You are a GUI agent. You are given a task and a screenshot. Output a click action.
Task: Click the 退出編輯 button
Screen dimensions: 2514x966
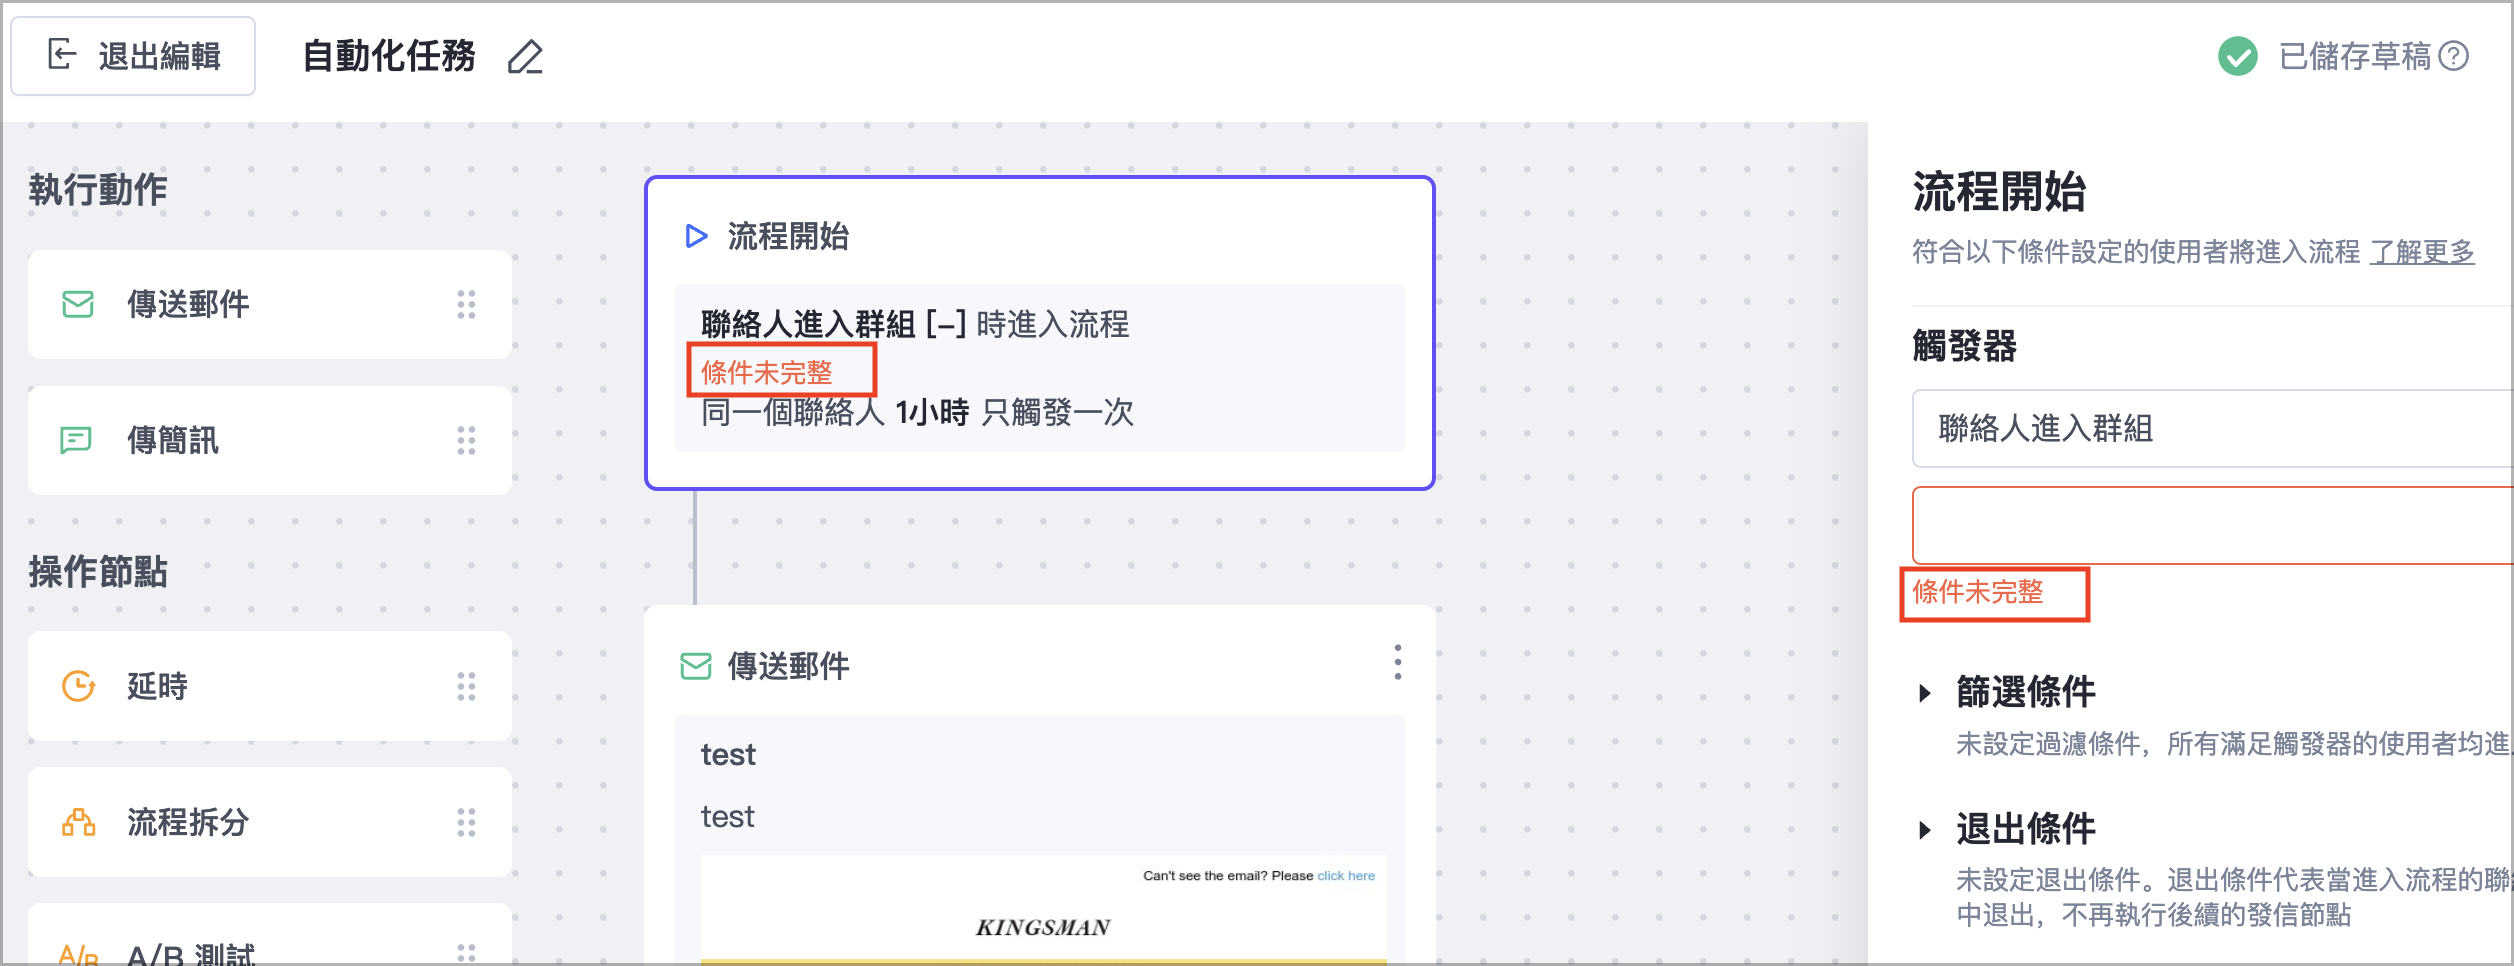point(133,56)
